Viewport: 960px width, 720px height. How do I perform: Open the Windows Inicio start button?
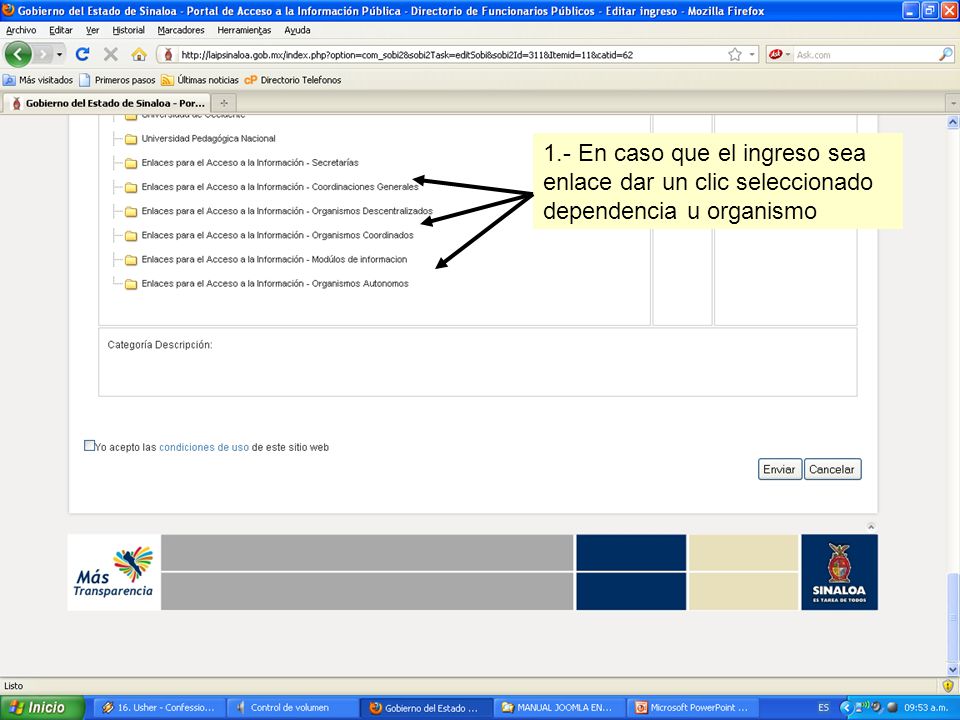pyautogui.click(x=41, y=708)
